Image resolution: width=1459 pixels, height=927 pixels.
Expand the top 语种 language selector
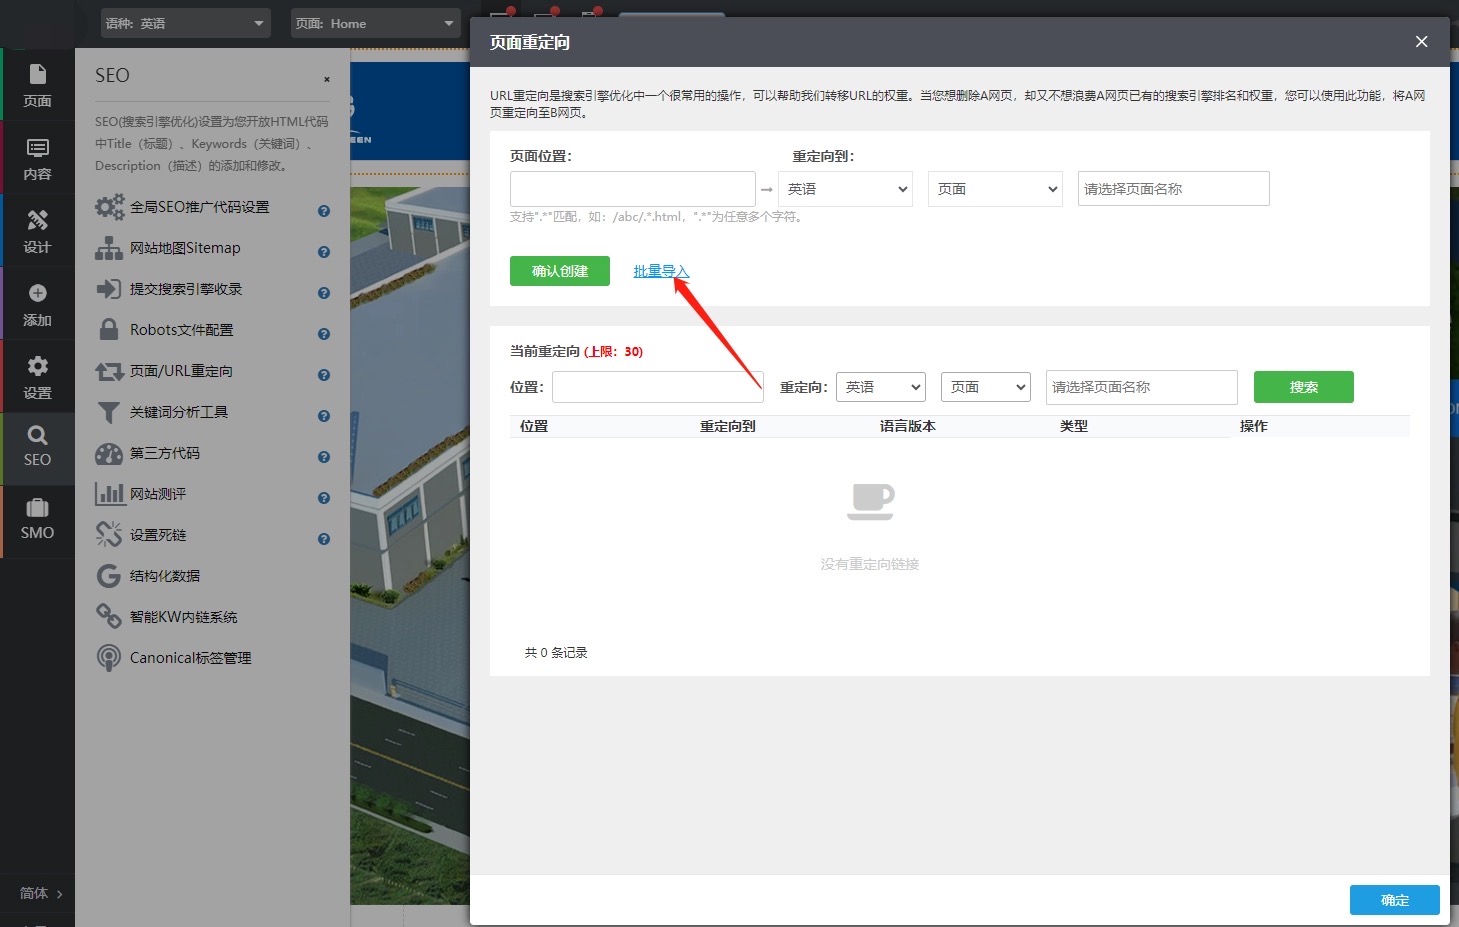click(x=186, y=23)
